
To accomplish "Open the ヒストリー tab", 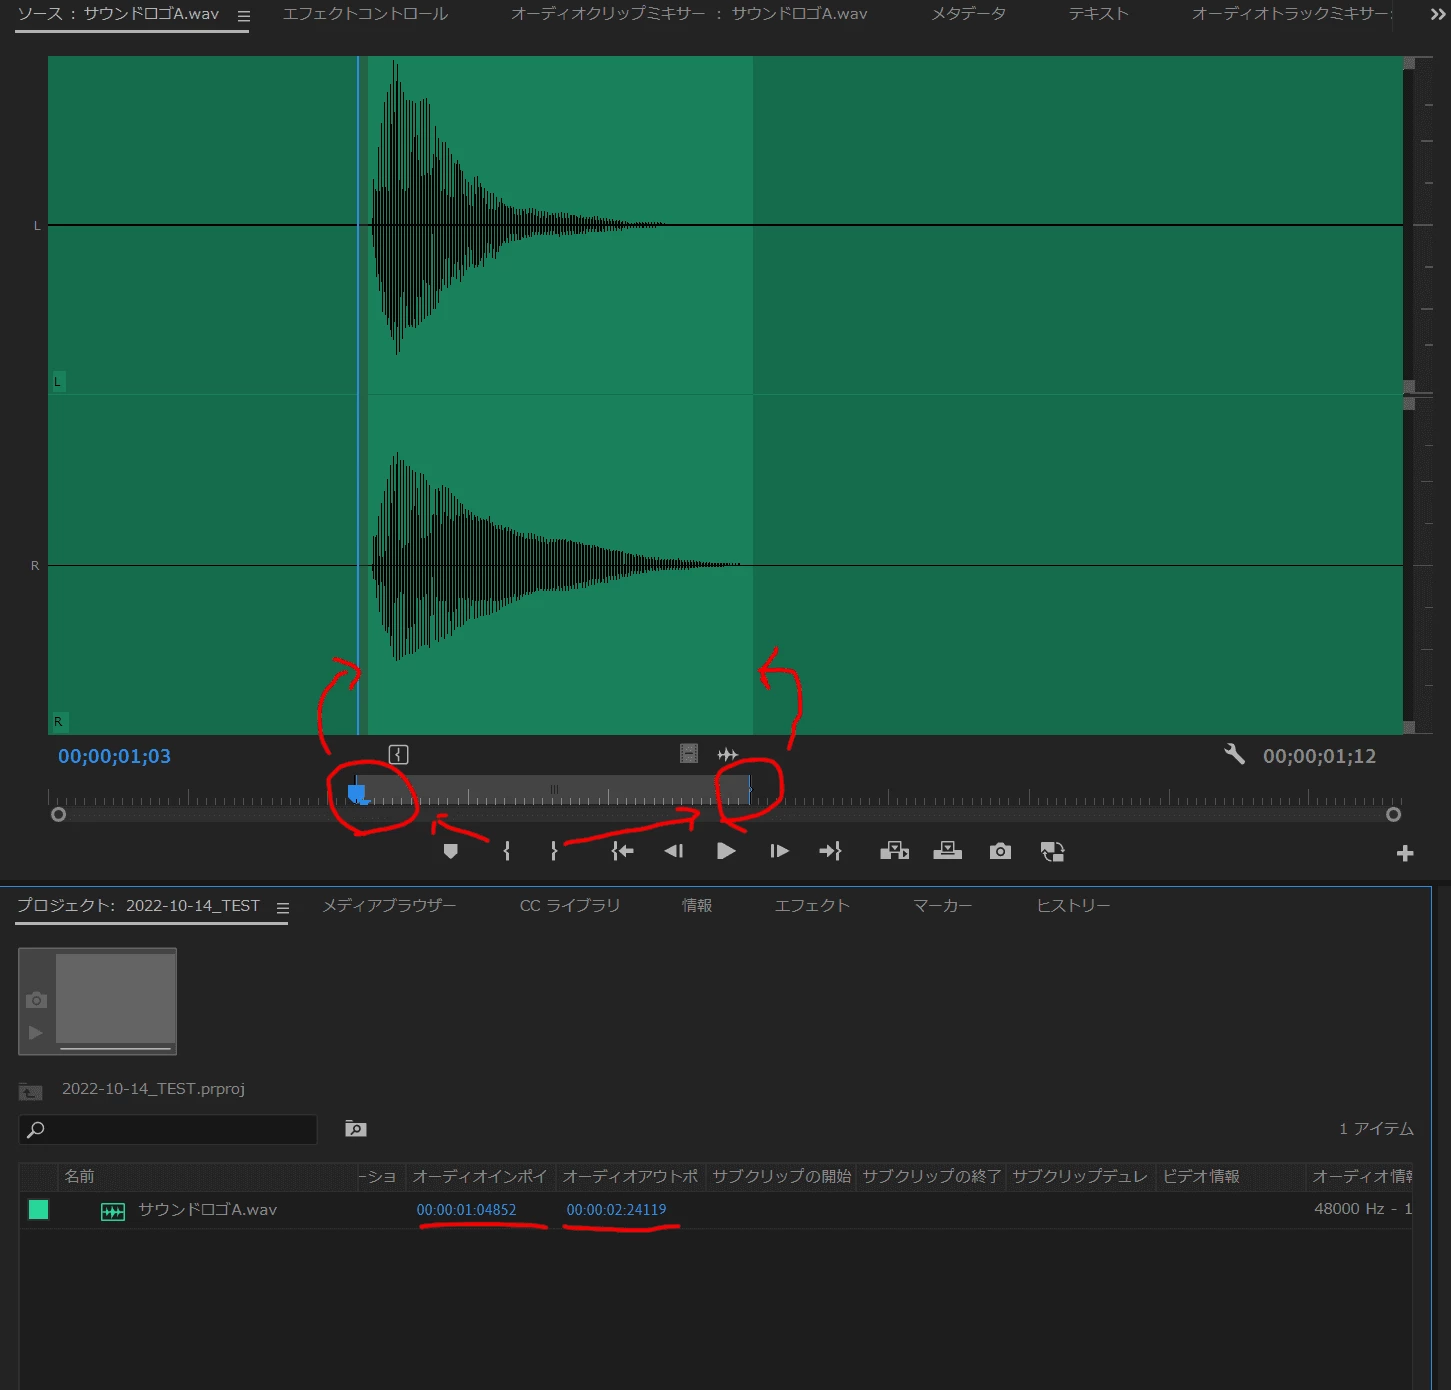I will pyautogui.click(x=1073, y=905).
